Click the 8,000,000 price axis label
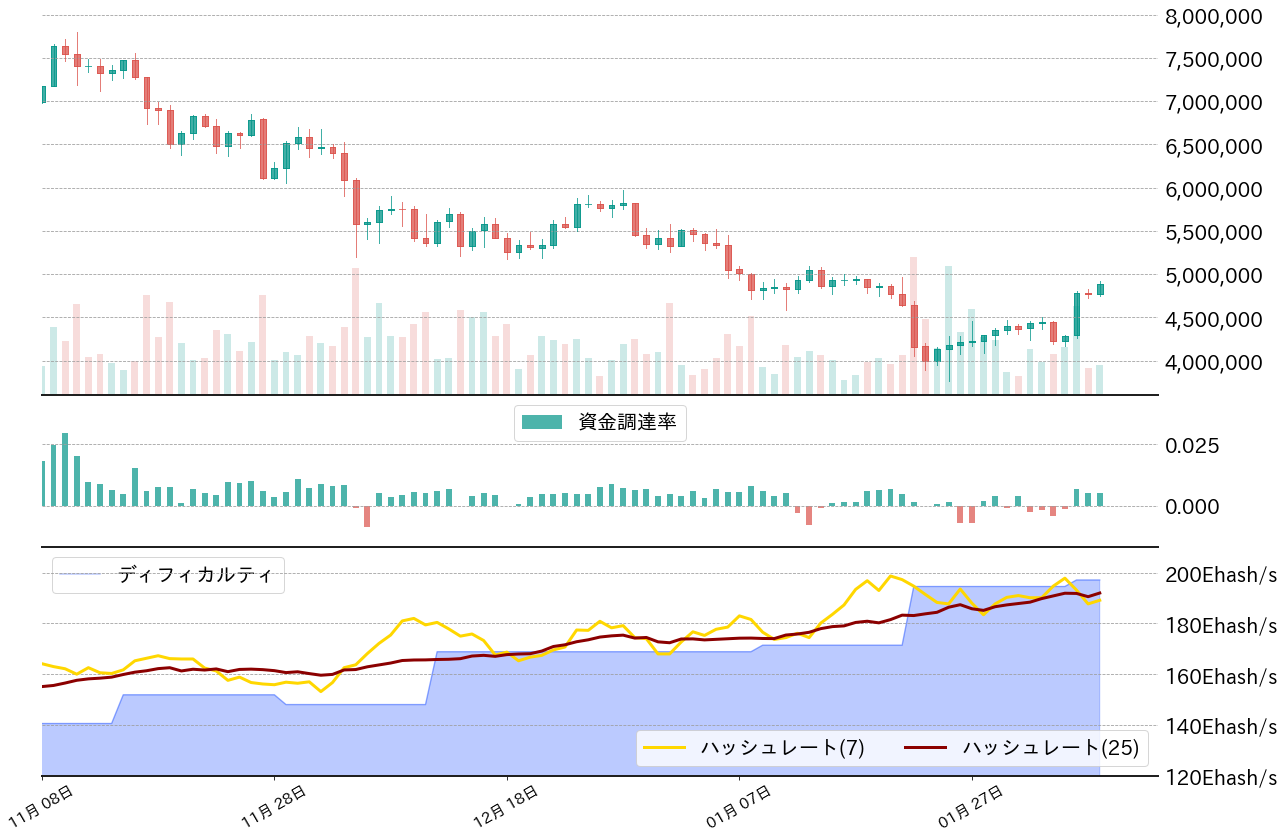 (x=1214, y=16)
